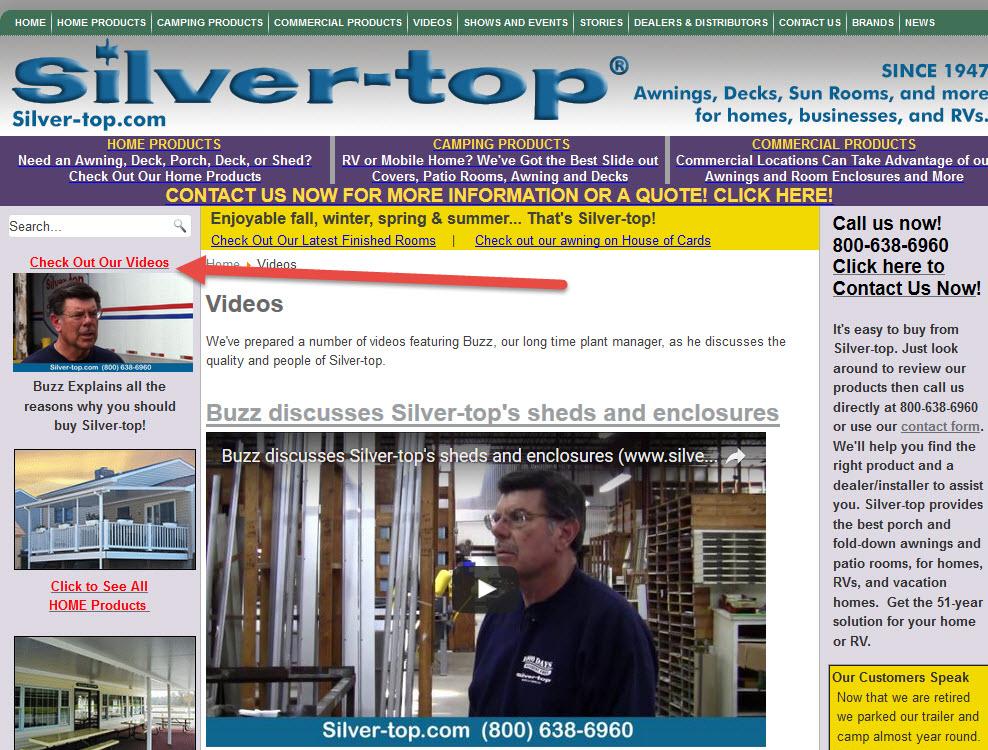This screenshot has height=750, width=988.
Task: Click Home in the breadcrumb trail
Action: click(223, 265)
